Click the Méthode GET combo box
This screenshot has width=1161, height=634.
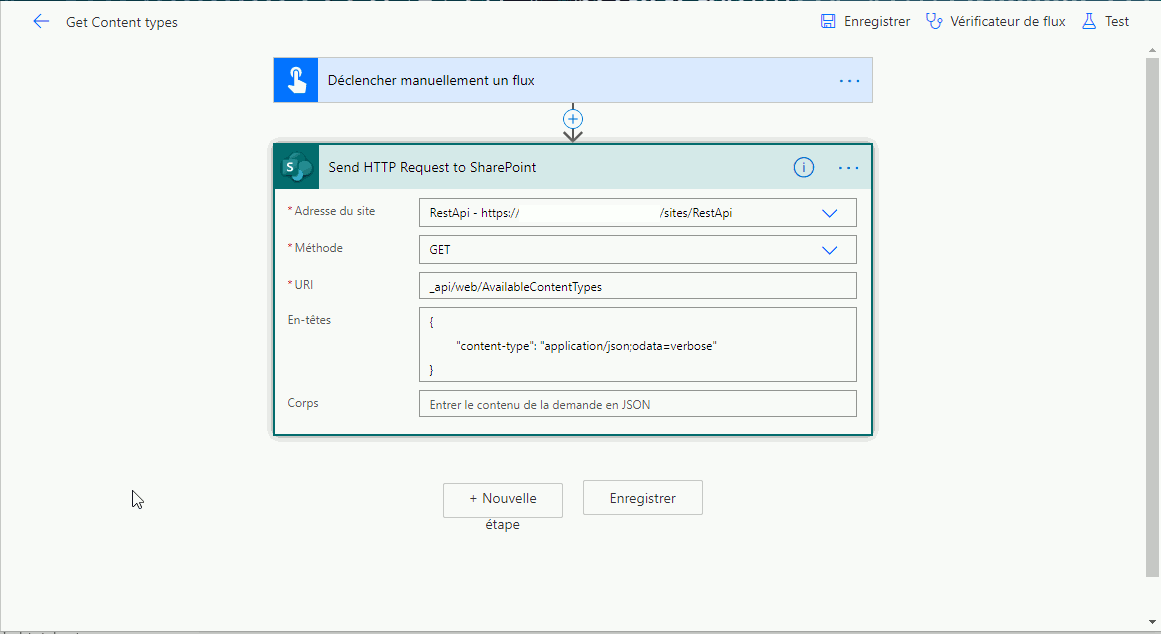[638, 250]
